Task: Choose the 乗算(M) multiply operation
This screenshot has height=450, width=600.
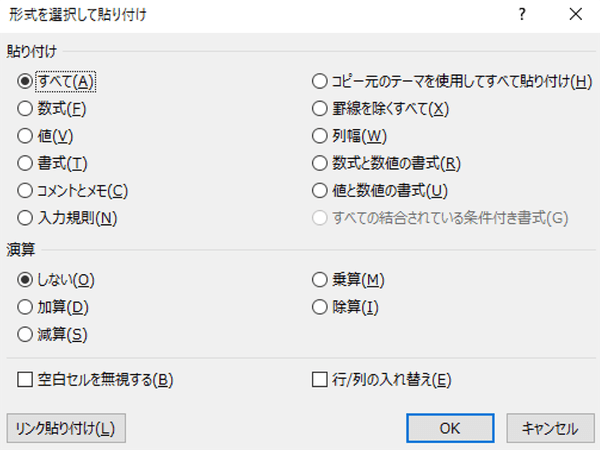Action: [x=321, y=279]
